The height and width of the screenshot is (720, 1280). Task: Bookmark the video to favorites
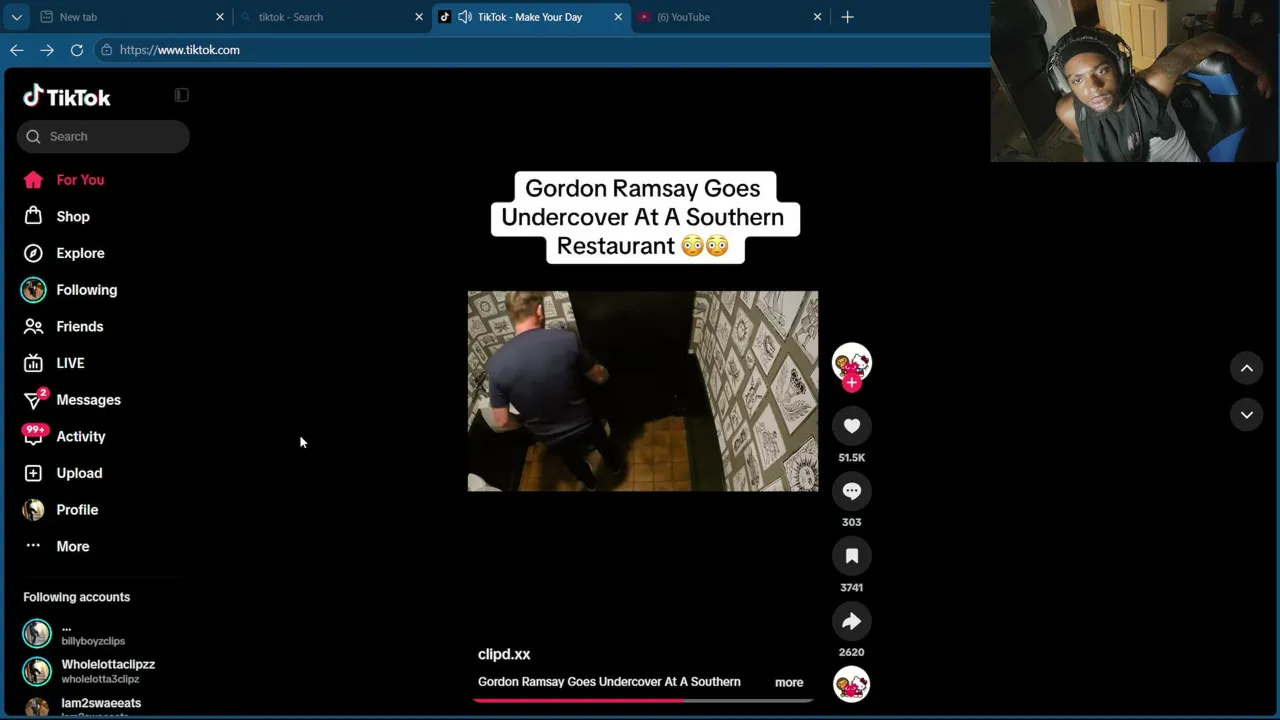(x=852, y=556)
